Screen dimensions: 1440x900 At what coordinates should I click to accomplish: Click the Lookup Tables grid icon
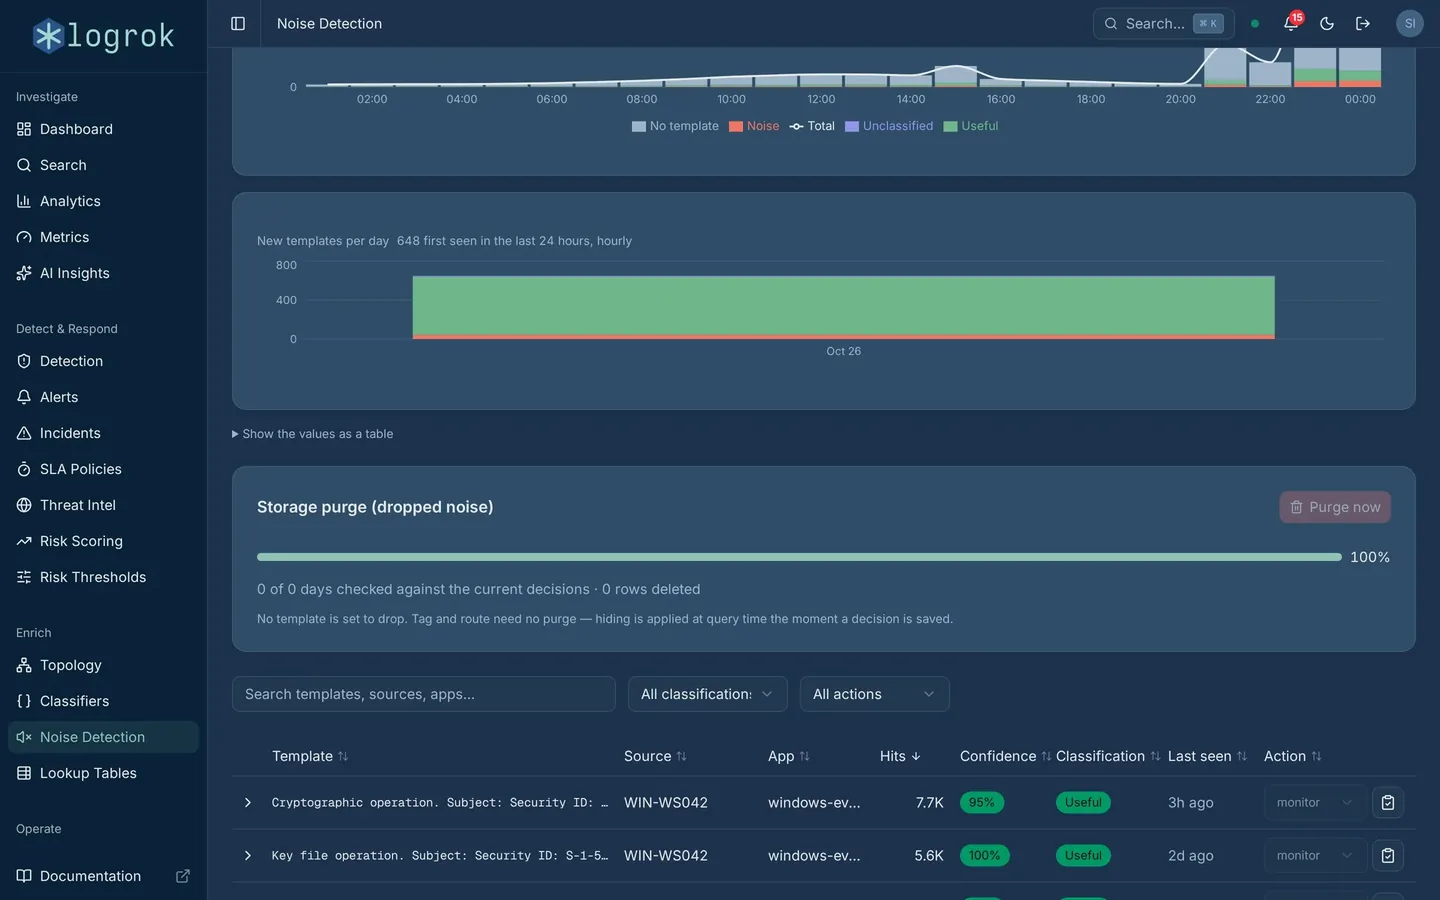(x=24, y=773)
